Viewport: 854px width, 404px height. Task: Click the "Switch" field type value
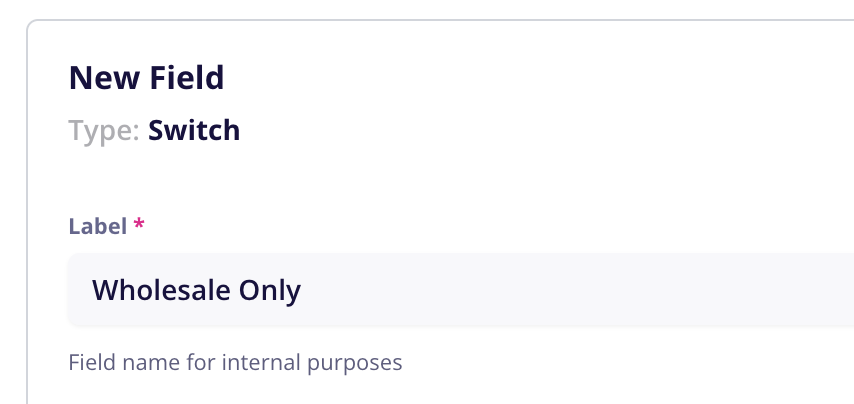tap(194, 131)
